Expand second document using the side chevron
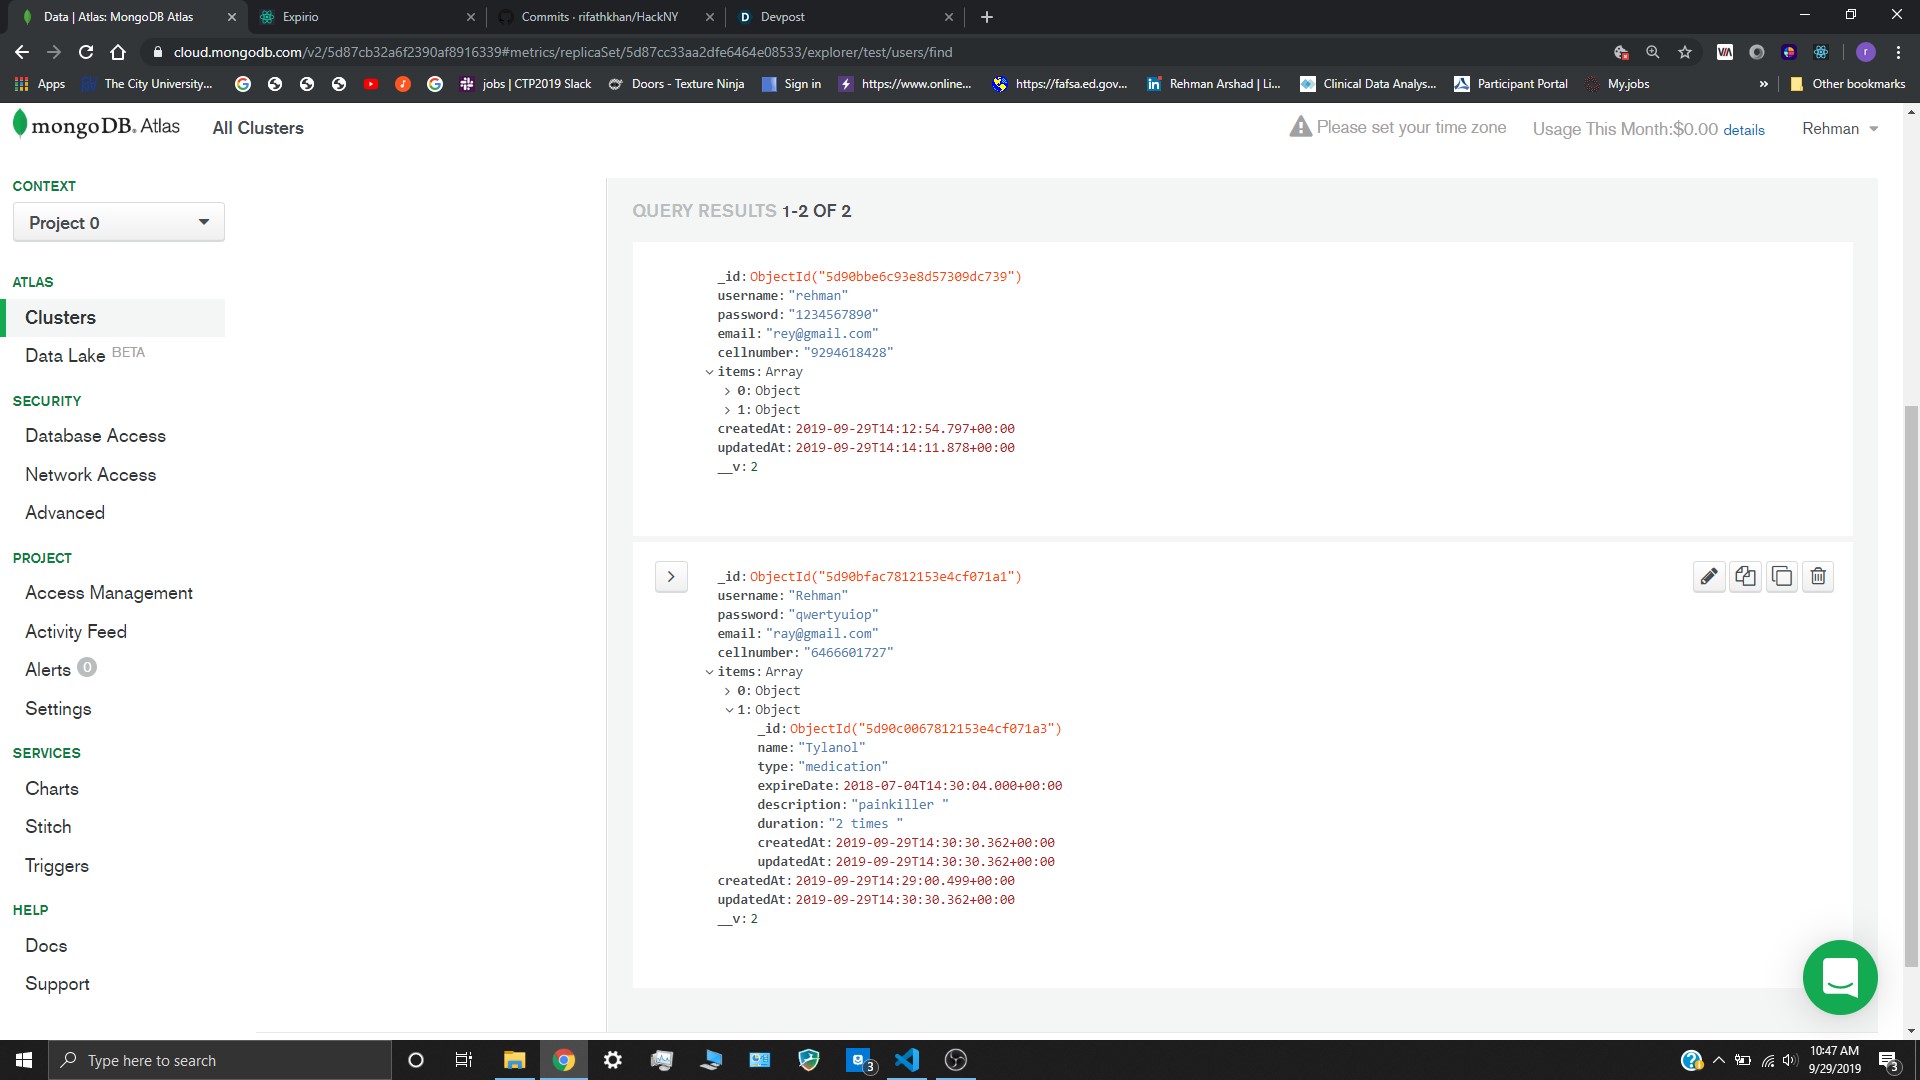The image size is (1920, 1080). coord(671,576)
